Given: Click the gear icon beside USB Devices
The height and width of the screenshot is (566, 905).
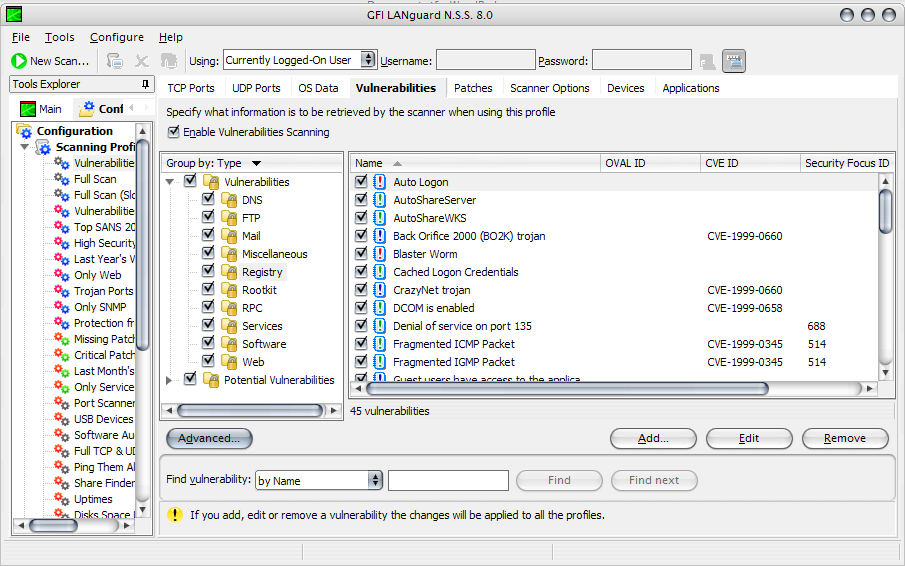Looking at the screenshot, I should [62, 419].
